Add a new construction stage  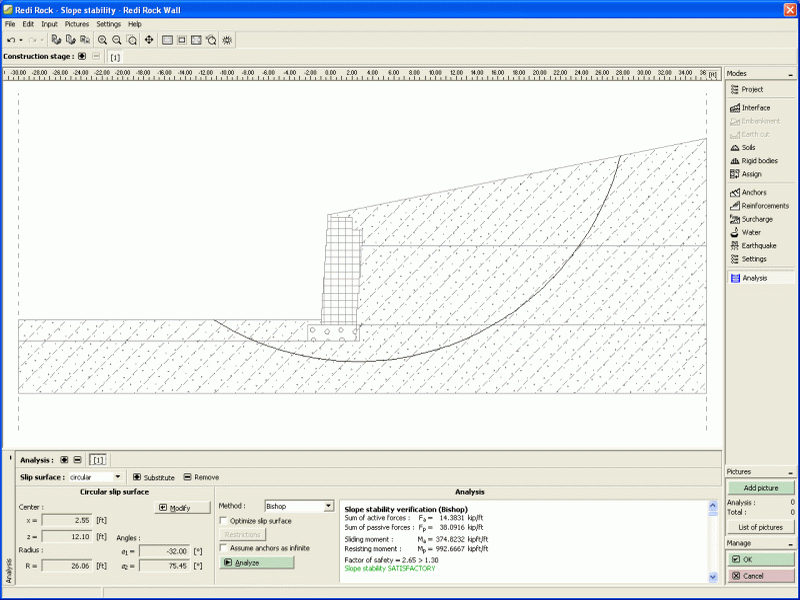point(82,56)
